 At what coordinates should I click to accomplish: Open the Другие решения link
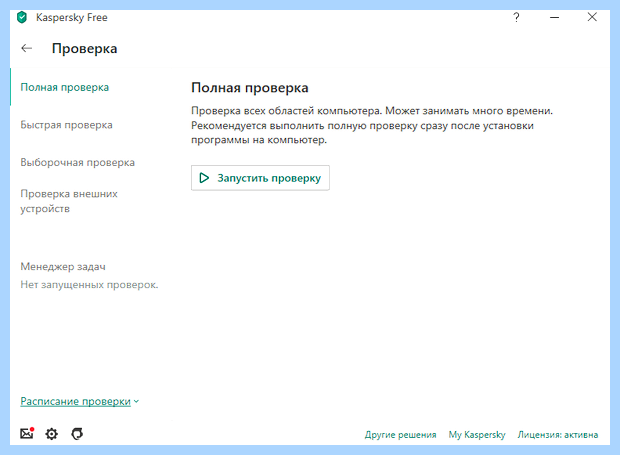400,434
